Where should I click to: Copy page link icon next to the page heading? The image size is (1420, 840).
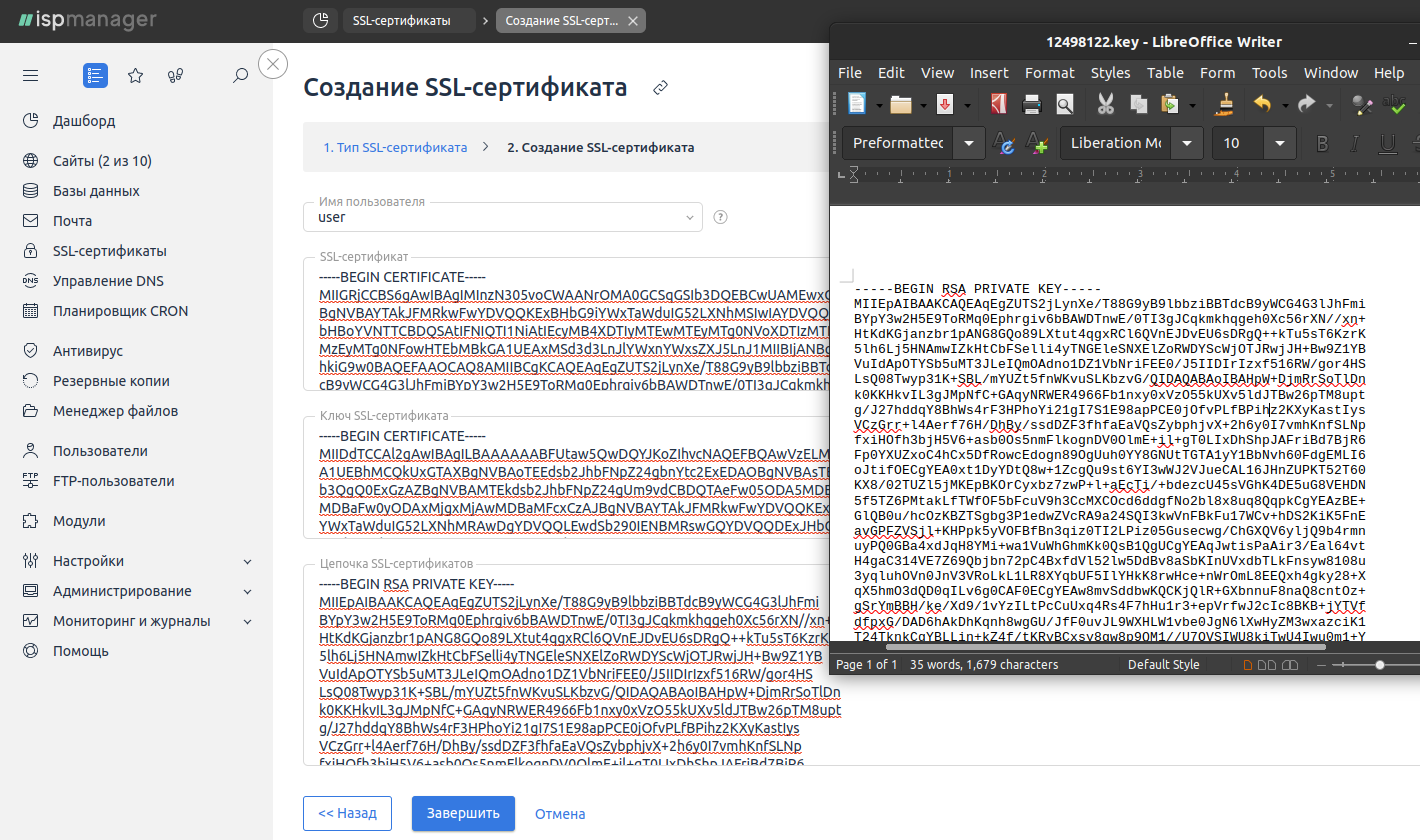click(x=660, y=88)
